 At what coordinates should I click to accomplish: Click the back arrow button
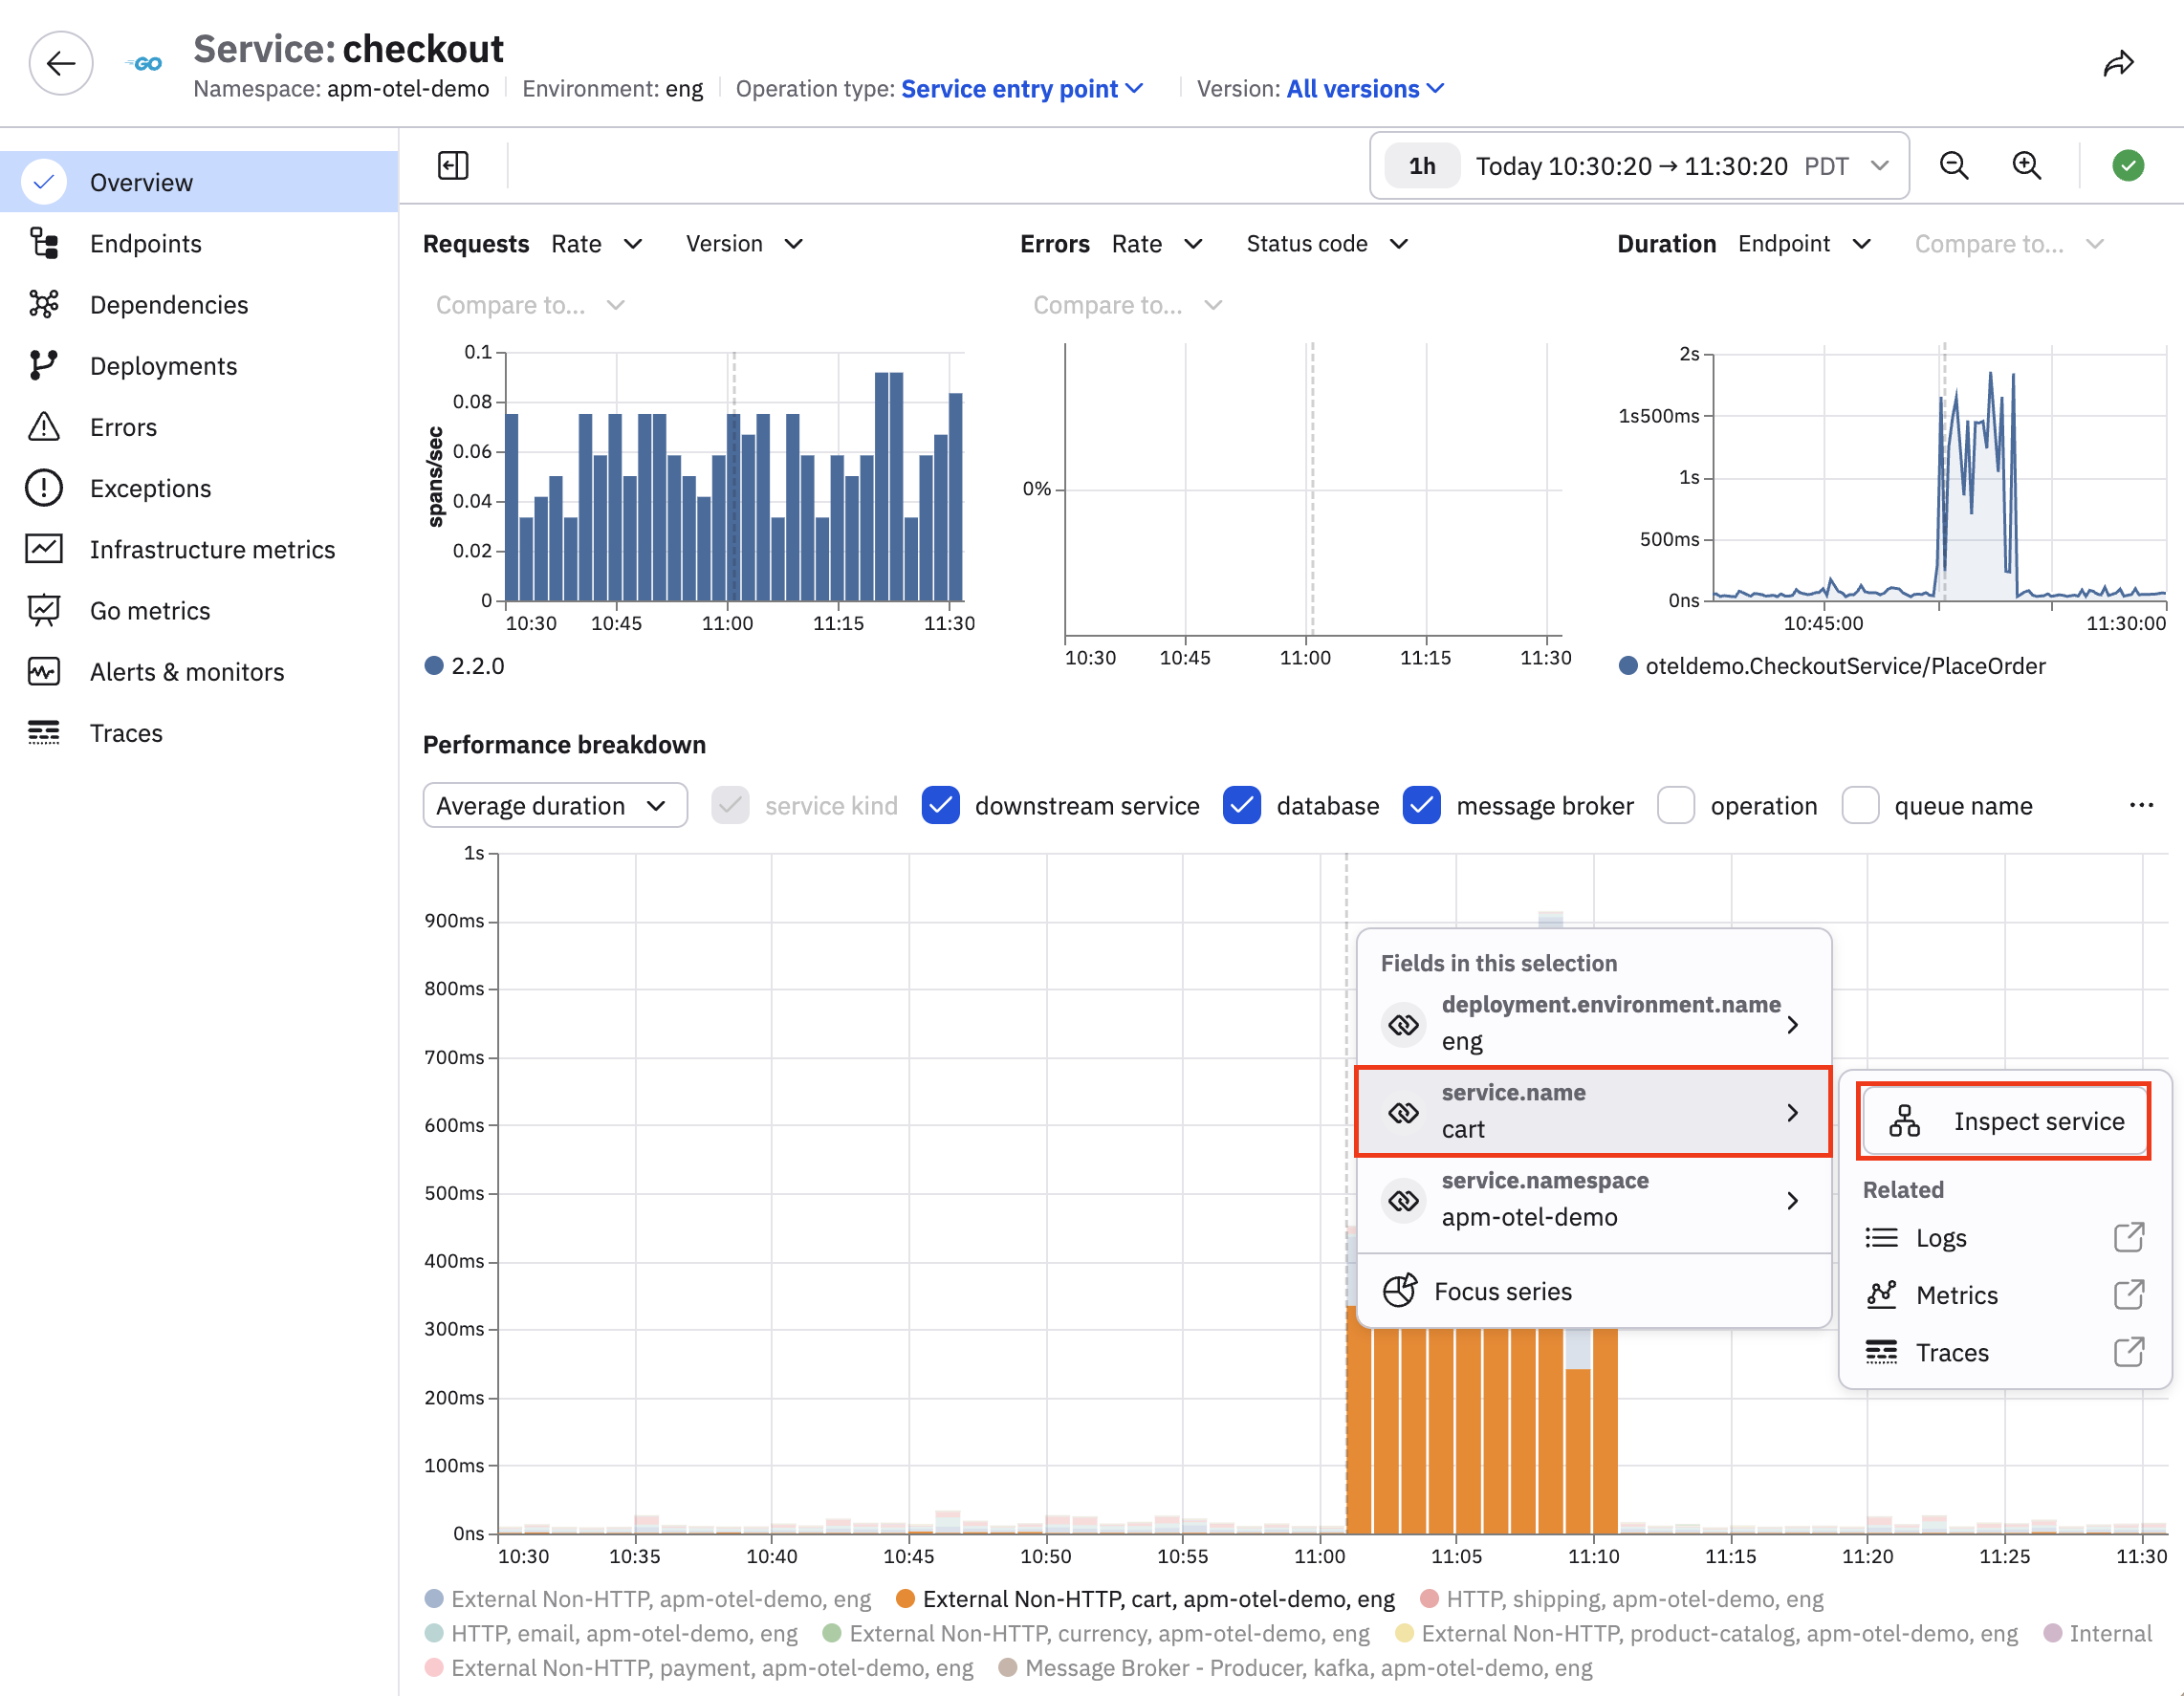[61, 63]
